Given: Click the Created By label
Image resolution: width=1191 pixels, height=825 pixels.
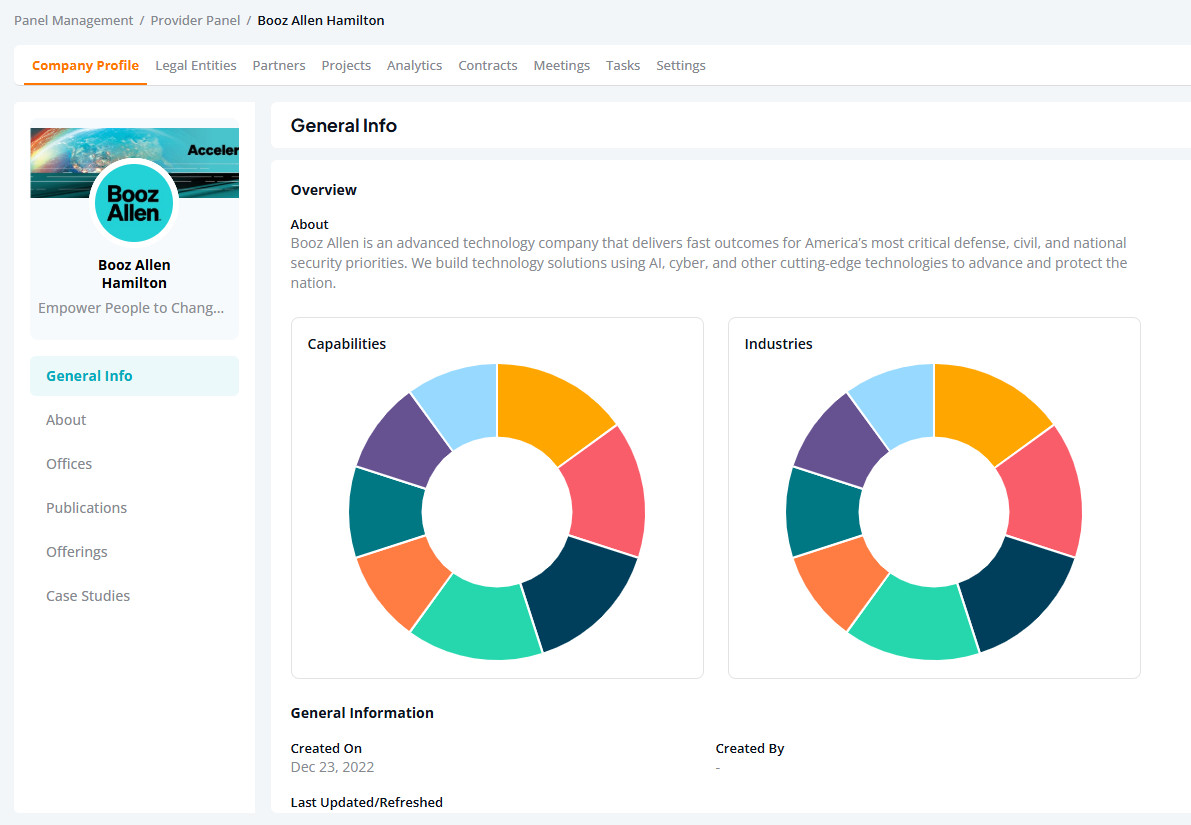Looking at the screenshot, I should (x=750, y=748).
